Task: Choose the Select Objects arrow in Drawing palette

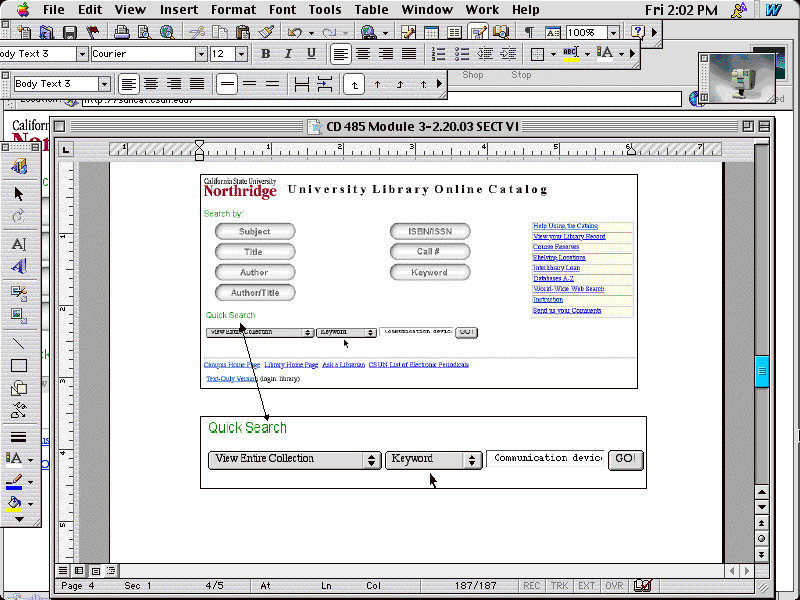Action: [19, 194]
